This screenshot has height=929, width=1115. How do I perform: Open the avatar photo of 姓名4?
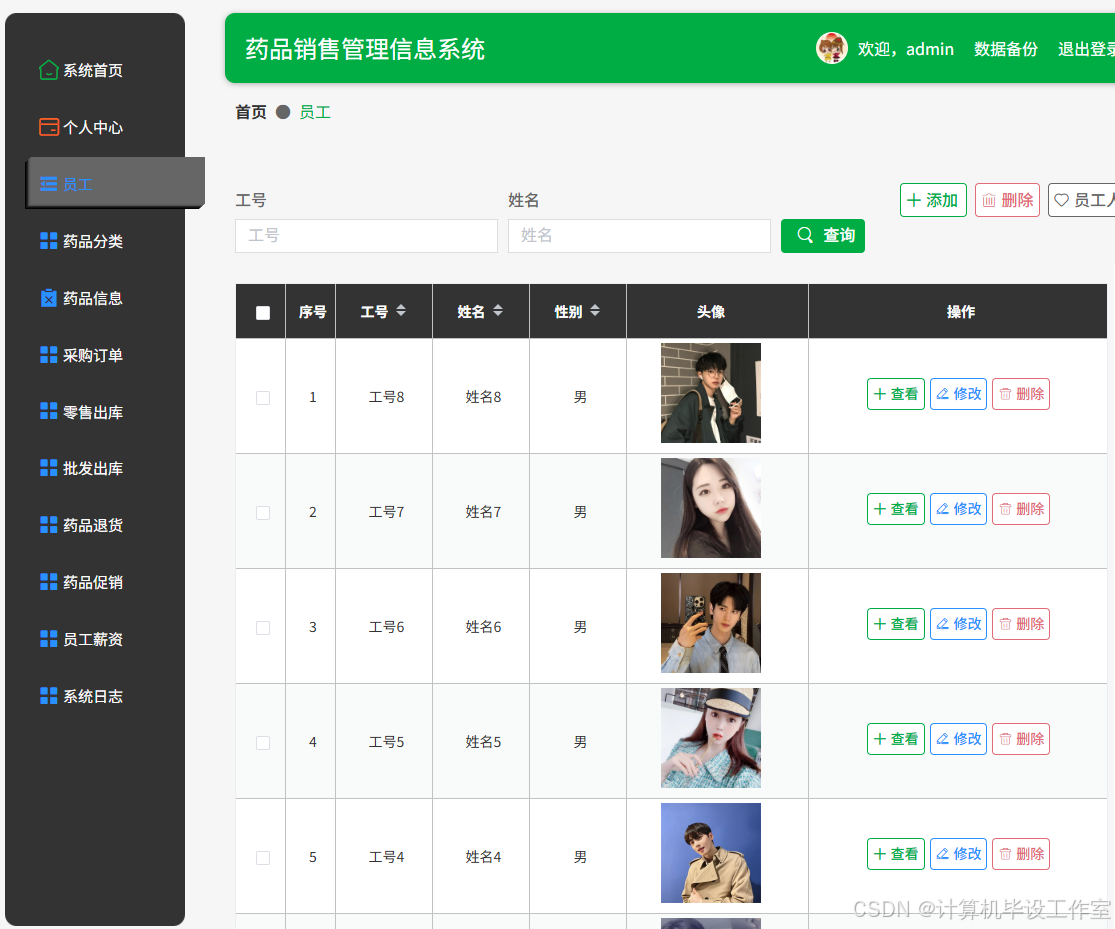tap(710, 853)
